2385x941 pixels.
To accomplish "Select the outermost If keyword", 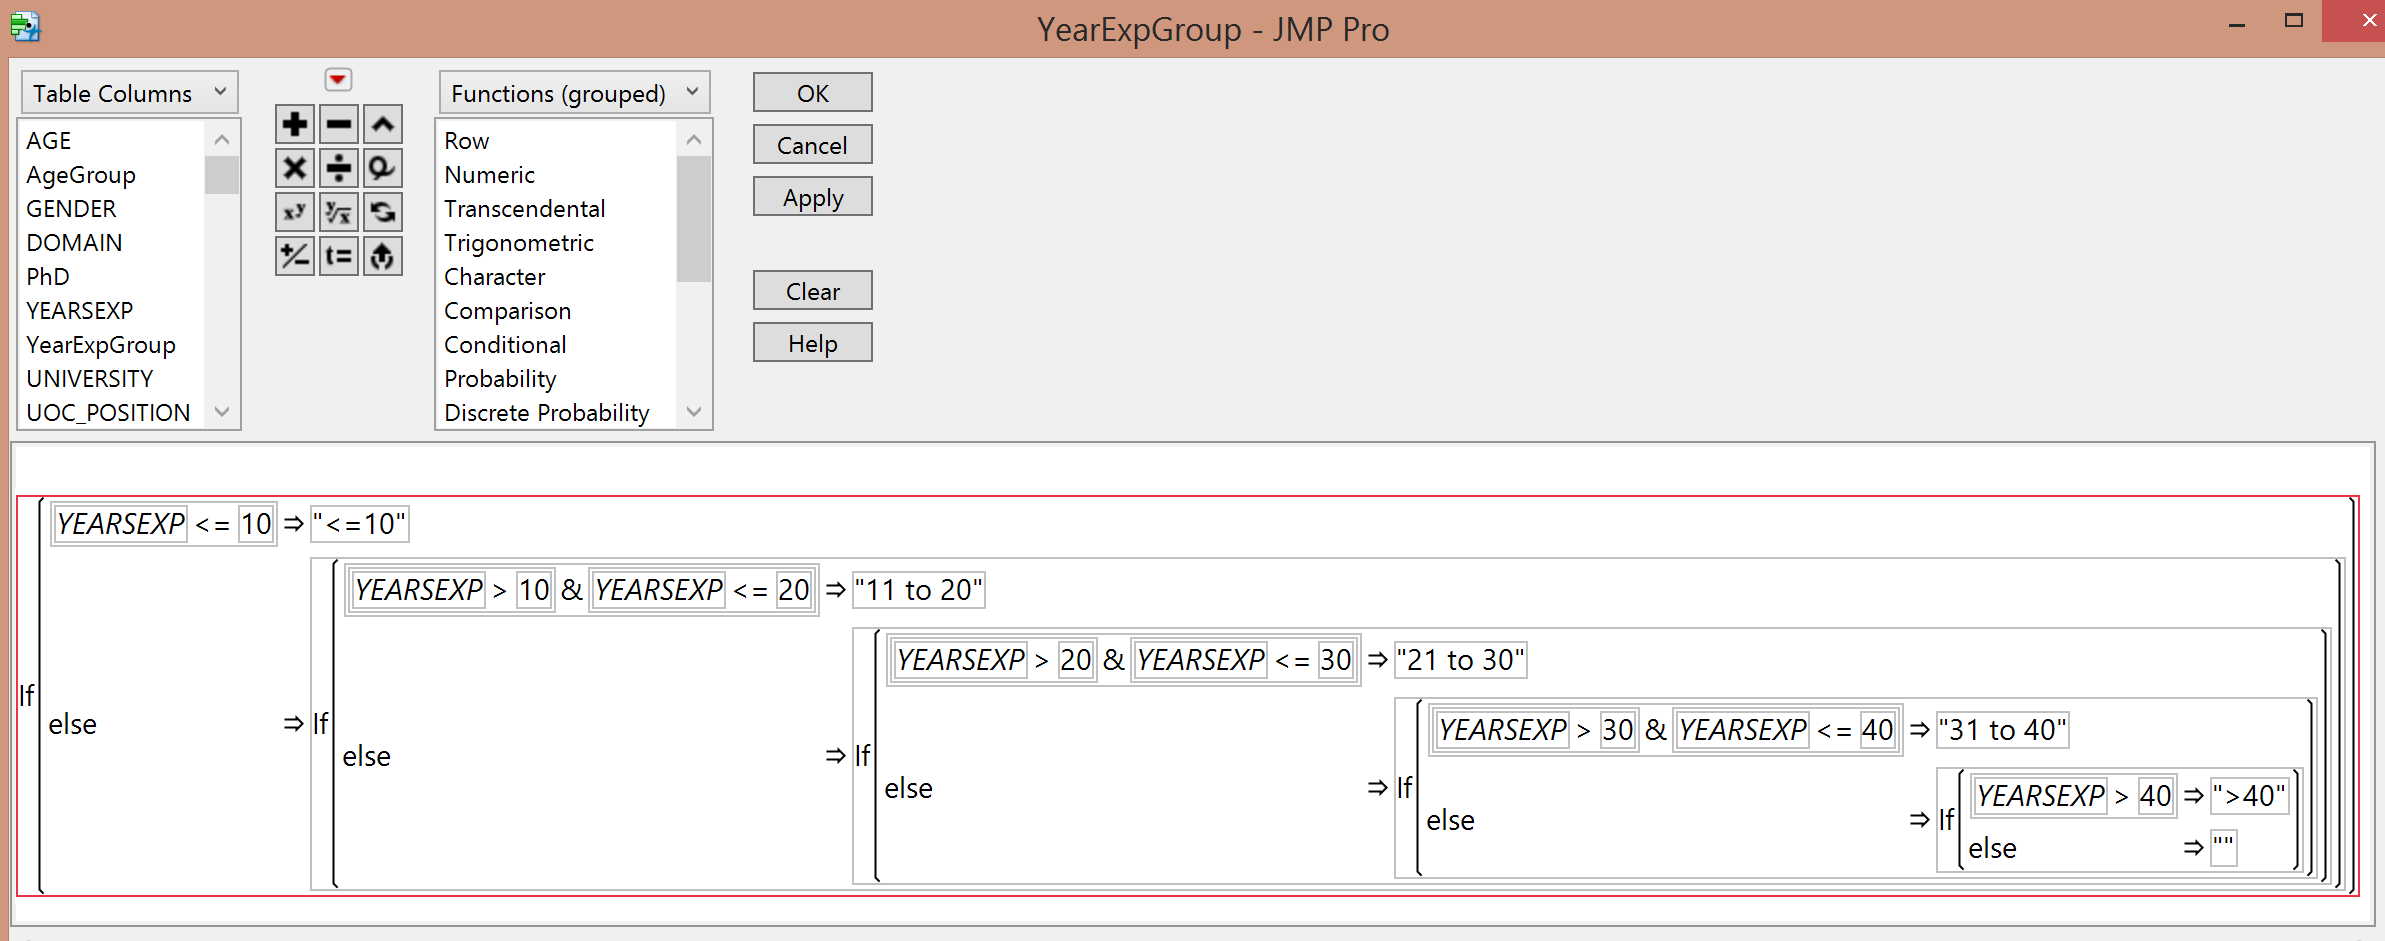I will (x=27, y=695).
